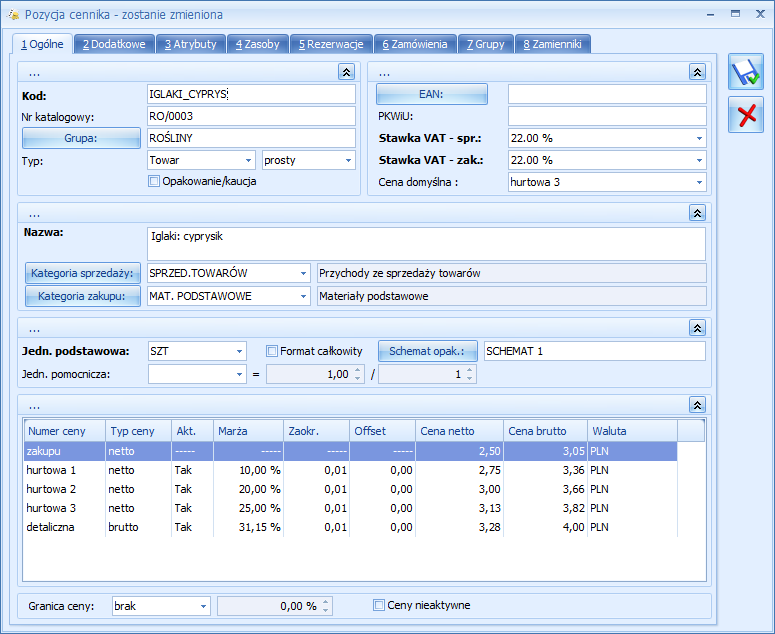The image size is (775, 634).
Task: Select the zakupu price row
Action: (350, 451)
